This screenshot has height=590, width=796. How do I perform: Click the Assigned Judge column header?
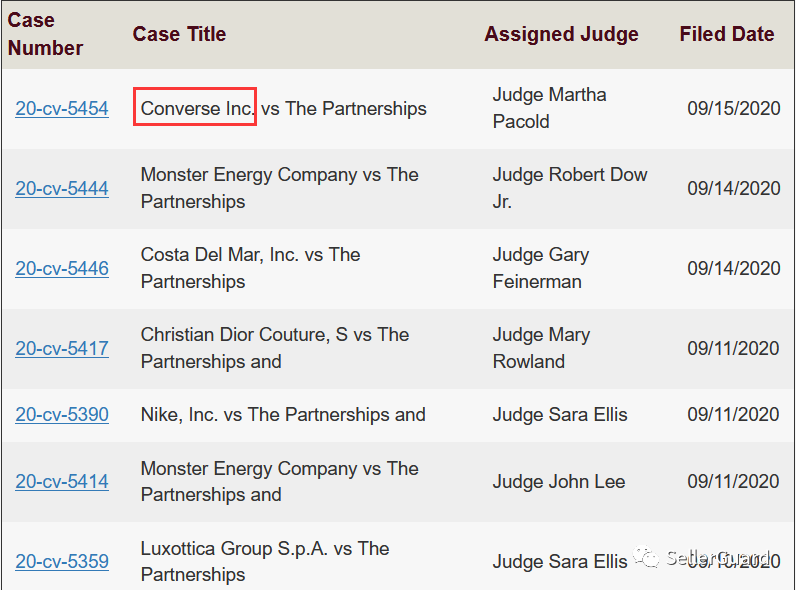[x=561, y=34]
